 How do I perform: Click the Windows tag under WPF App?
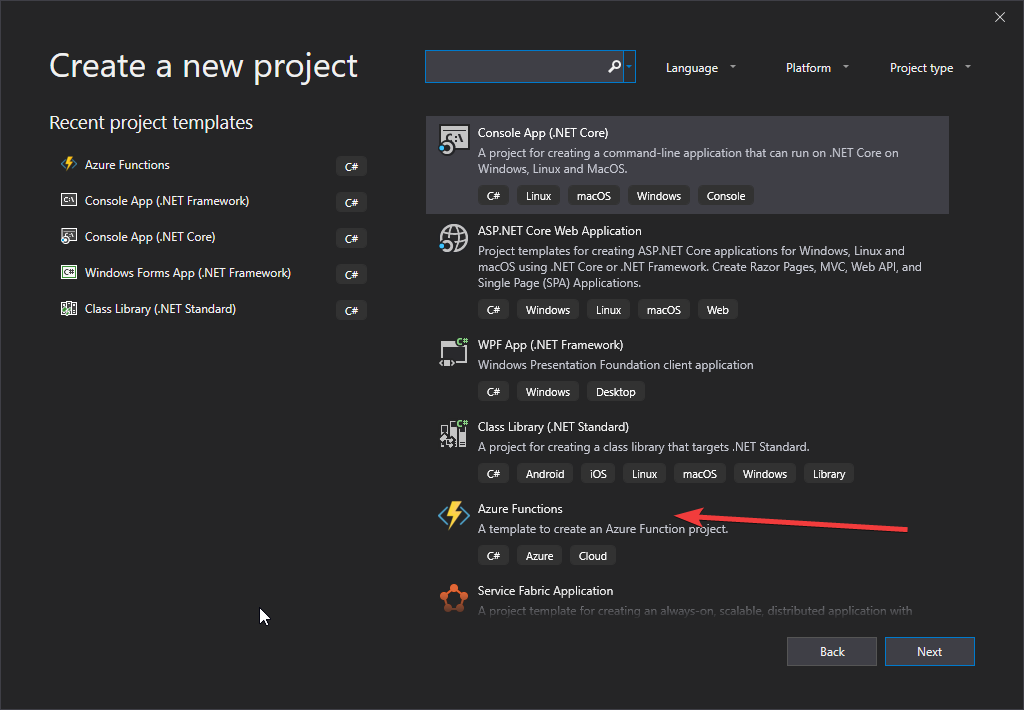548,392
